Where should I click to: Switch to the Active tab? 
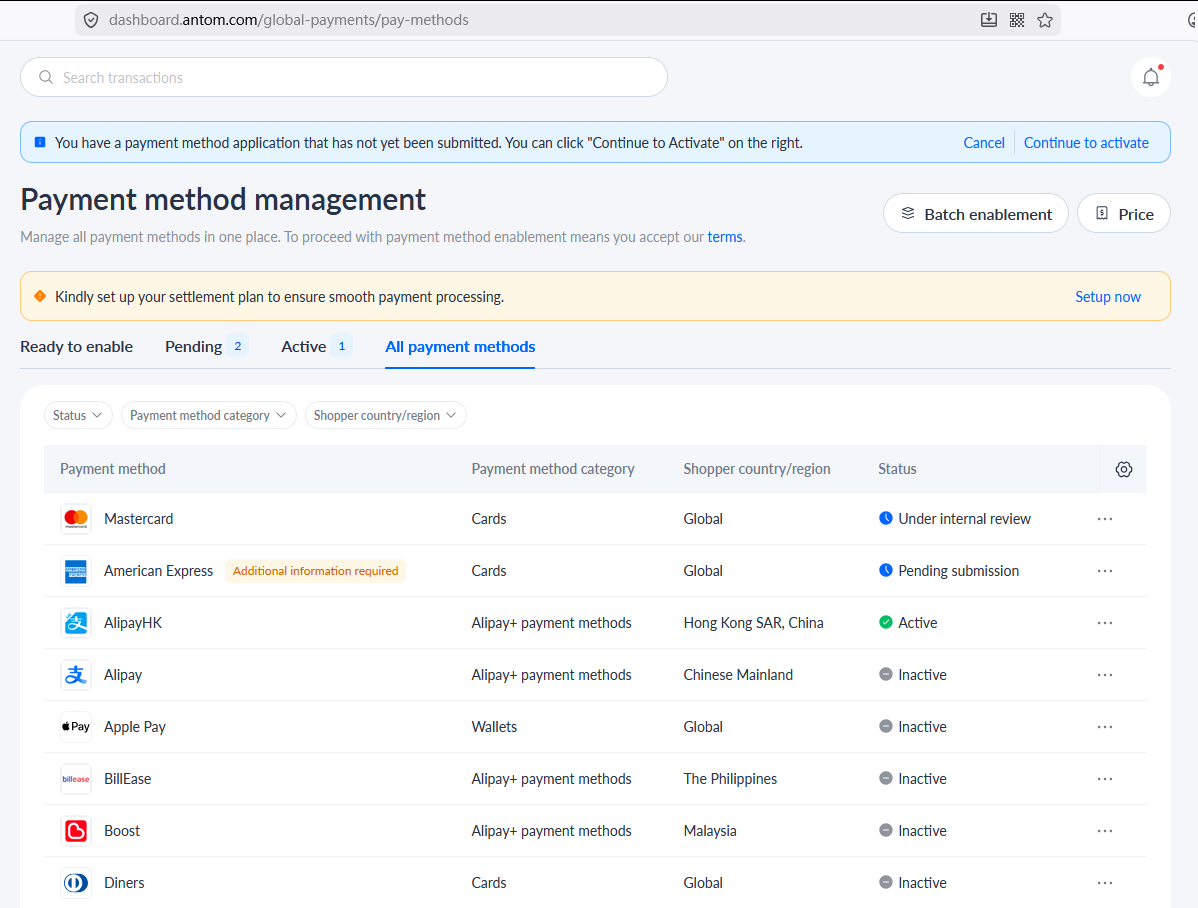coord(316,347)
